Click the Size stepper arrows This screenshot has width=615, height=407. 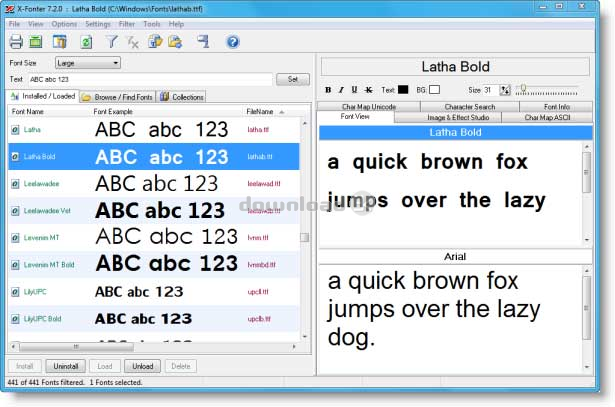tap(505, 90)
